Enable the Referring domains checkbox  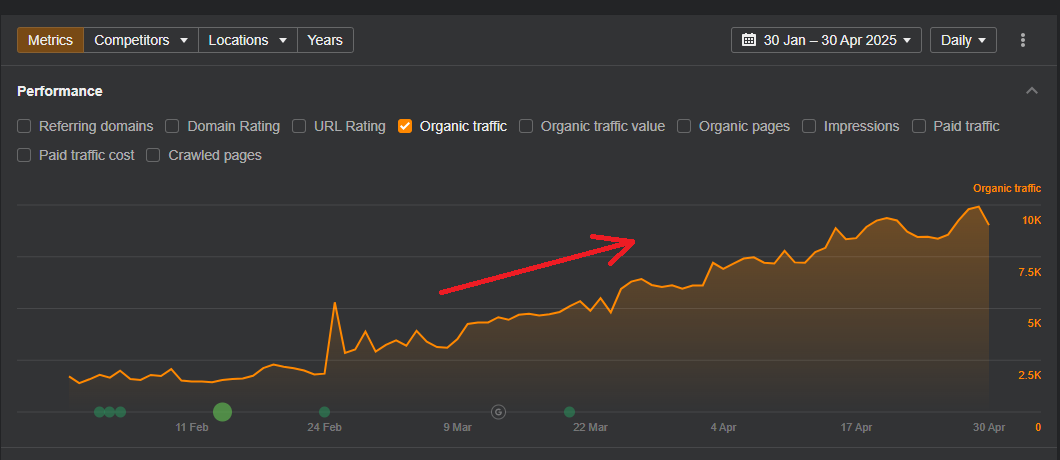point(24,126)
